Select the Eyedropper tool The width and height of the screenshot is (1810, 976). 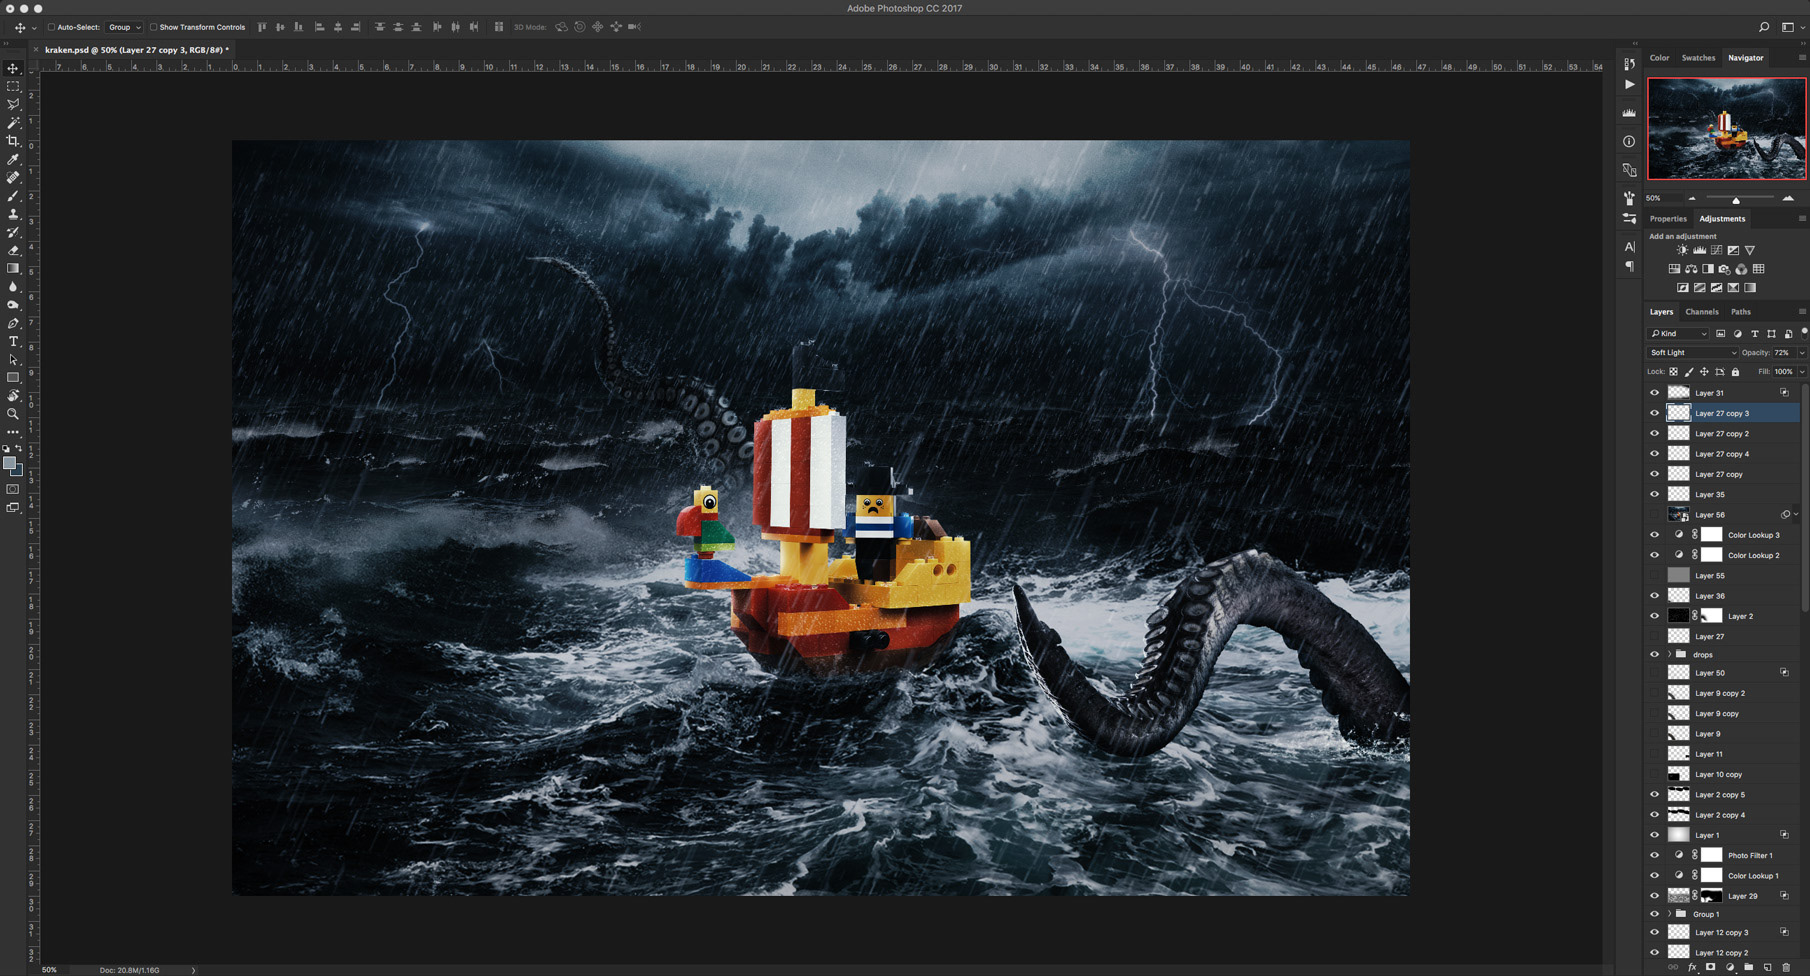[13, 159]
